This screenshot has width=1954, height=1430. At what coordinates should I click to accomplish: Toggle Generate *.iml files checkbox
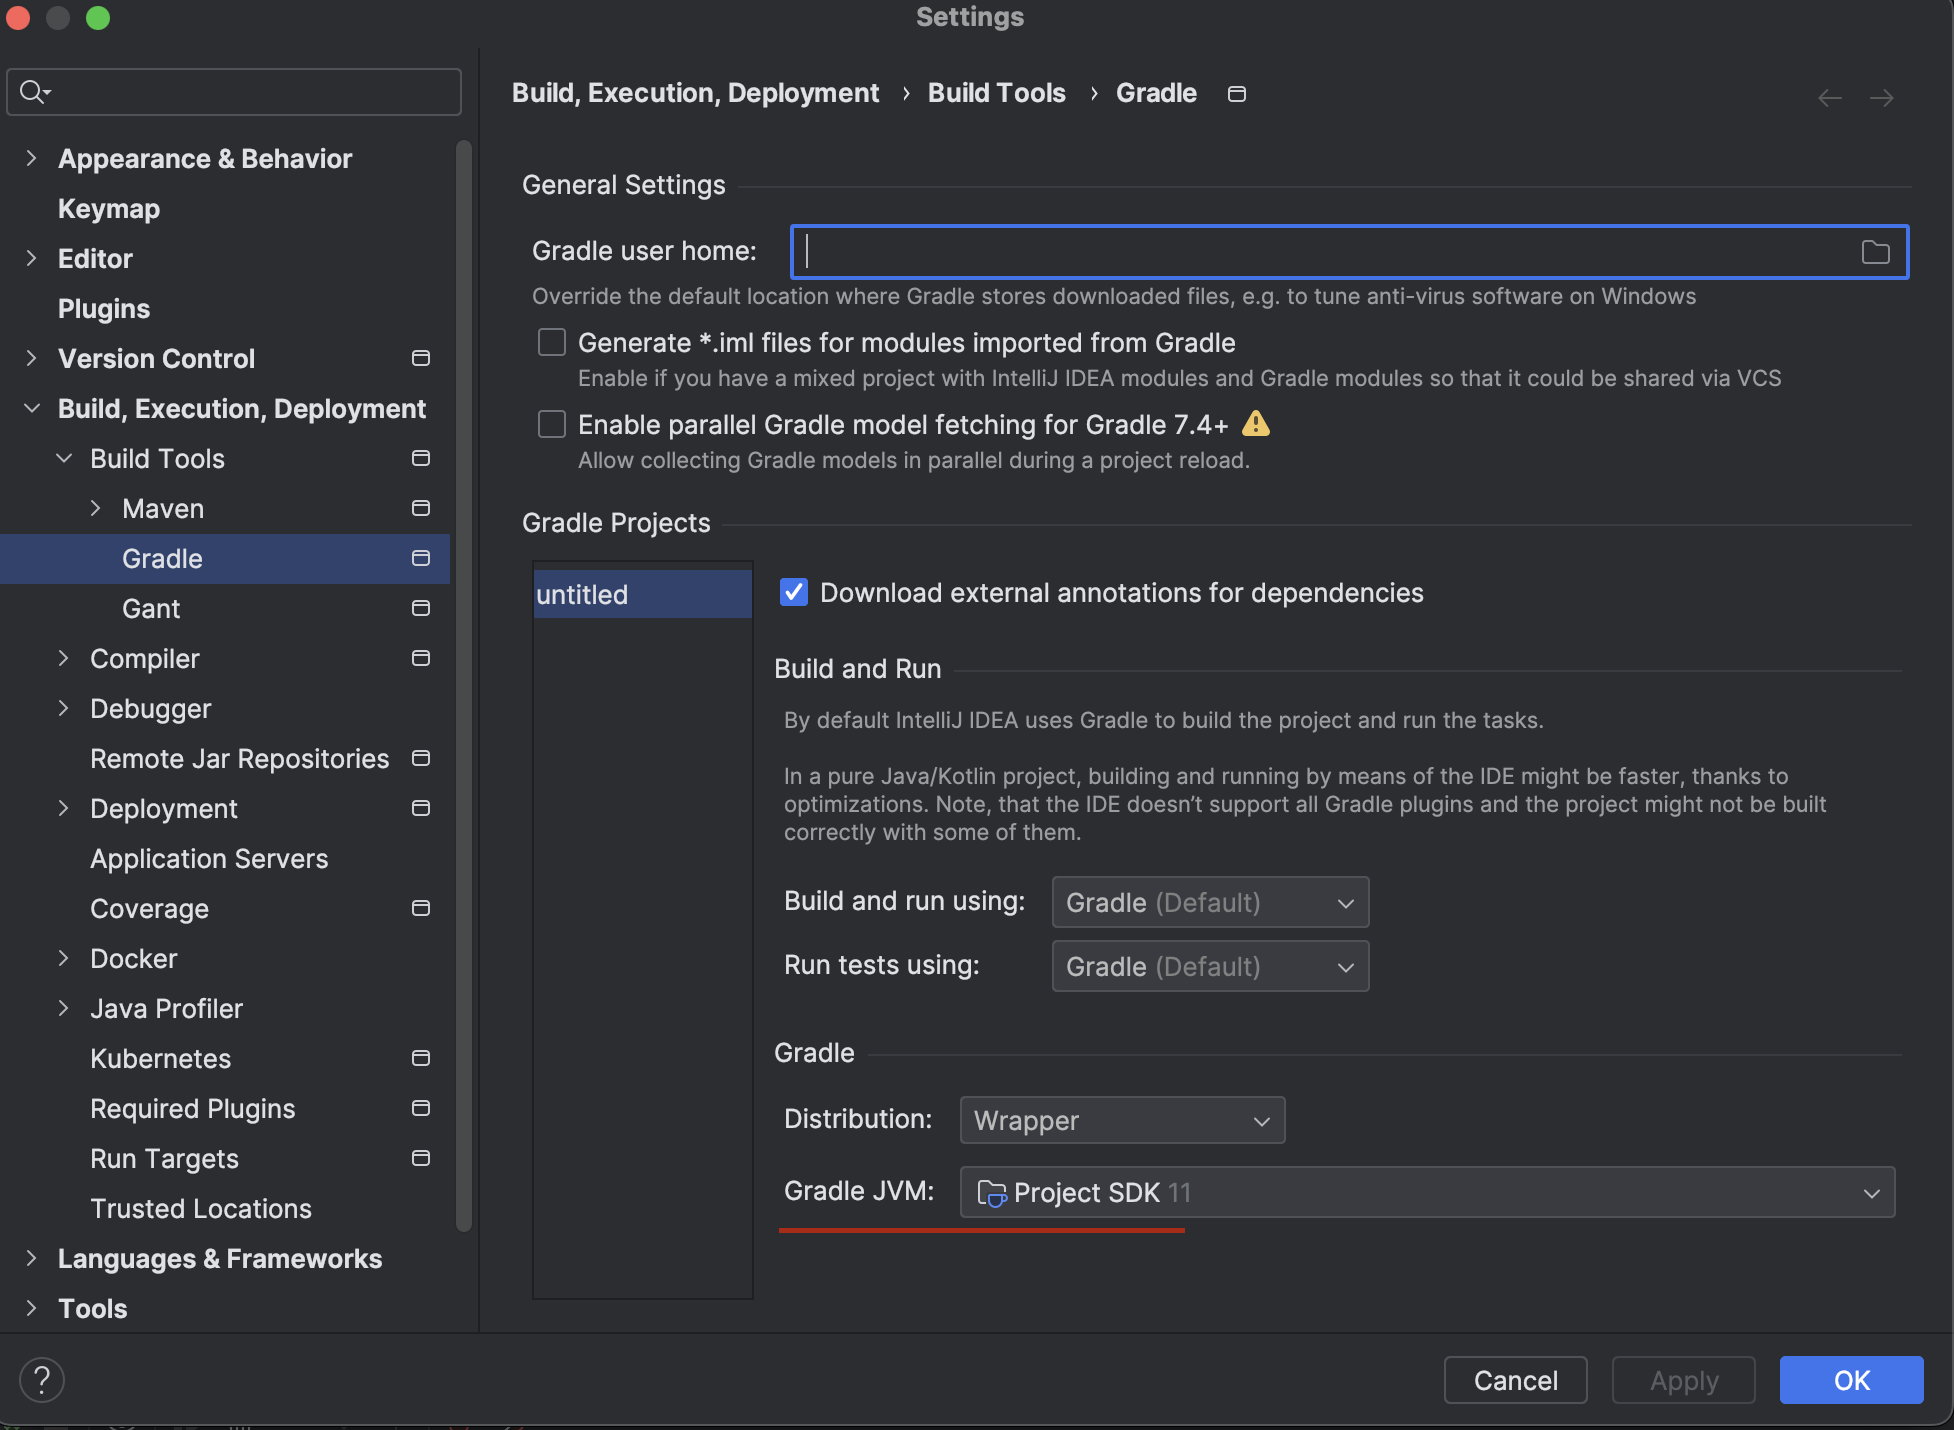(x=552, y=342)
